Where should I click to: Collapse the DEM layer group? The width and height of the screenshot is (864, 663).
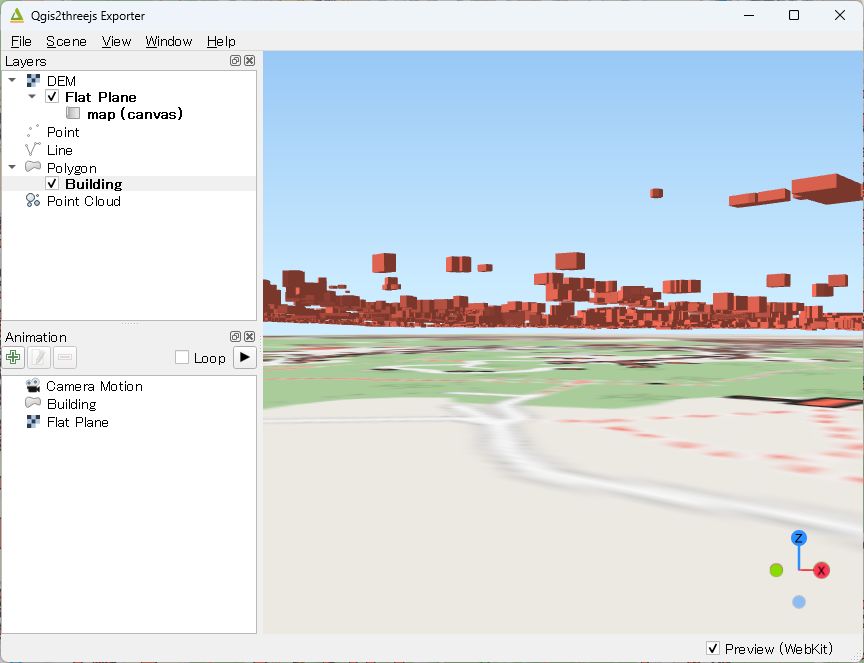[12, 80]
